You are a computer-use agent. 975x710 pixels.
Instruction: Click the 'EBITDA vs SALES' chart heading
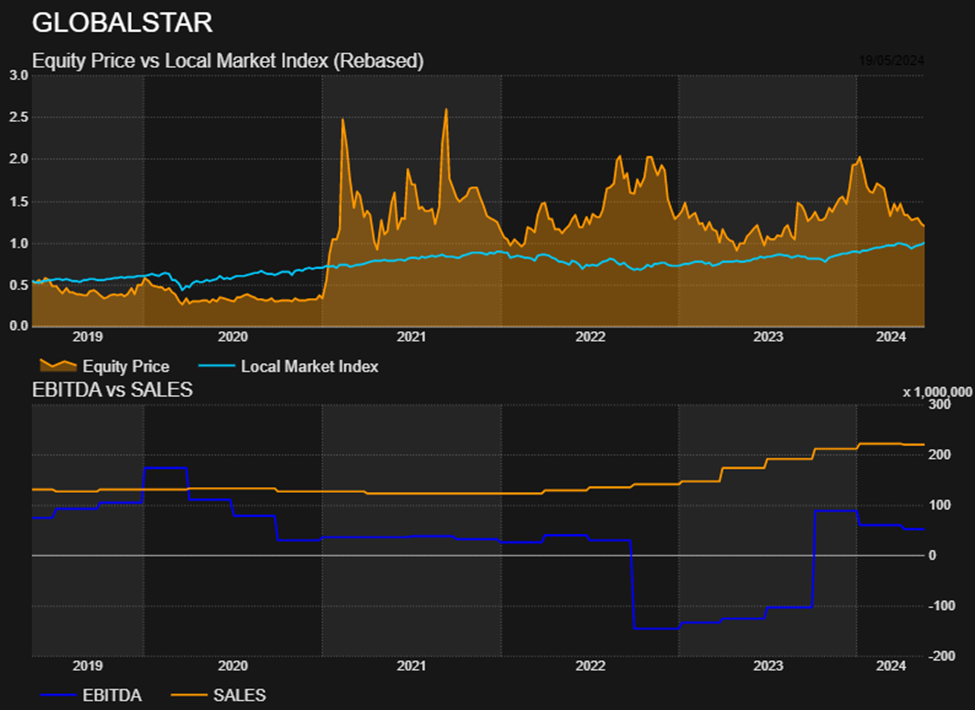[x=113, y=390]
